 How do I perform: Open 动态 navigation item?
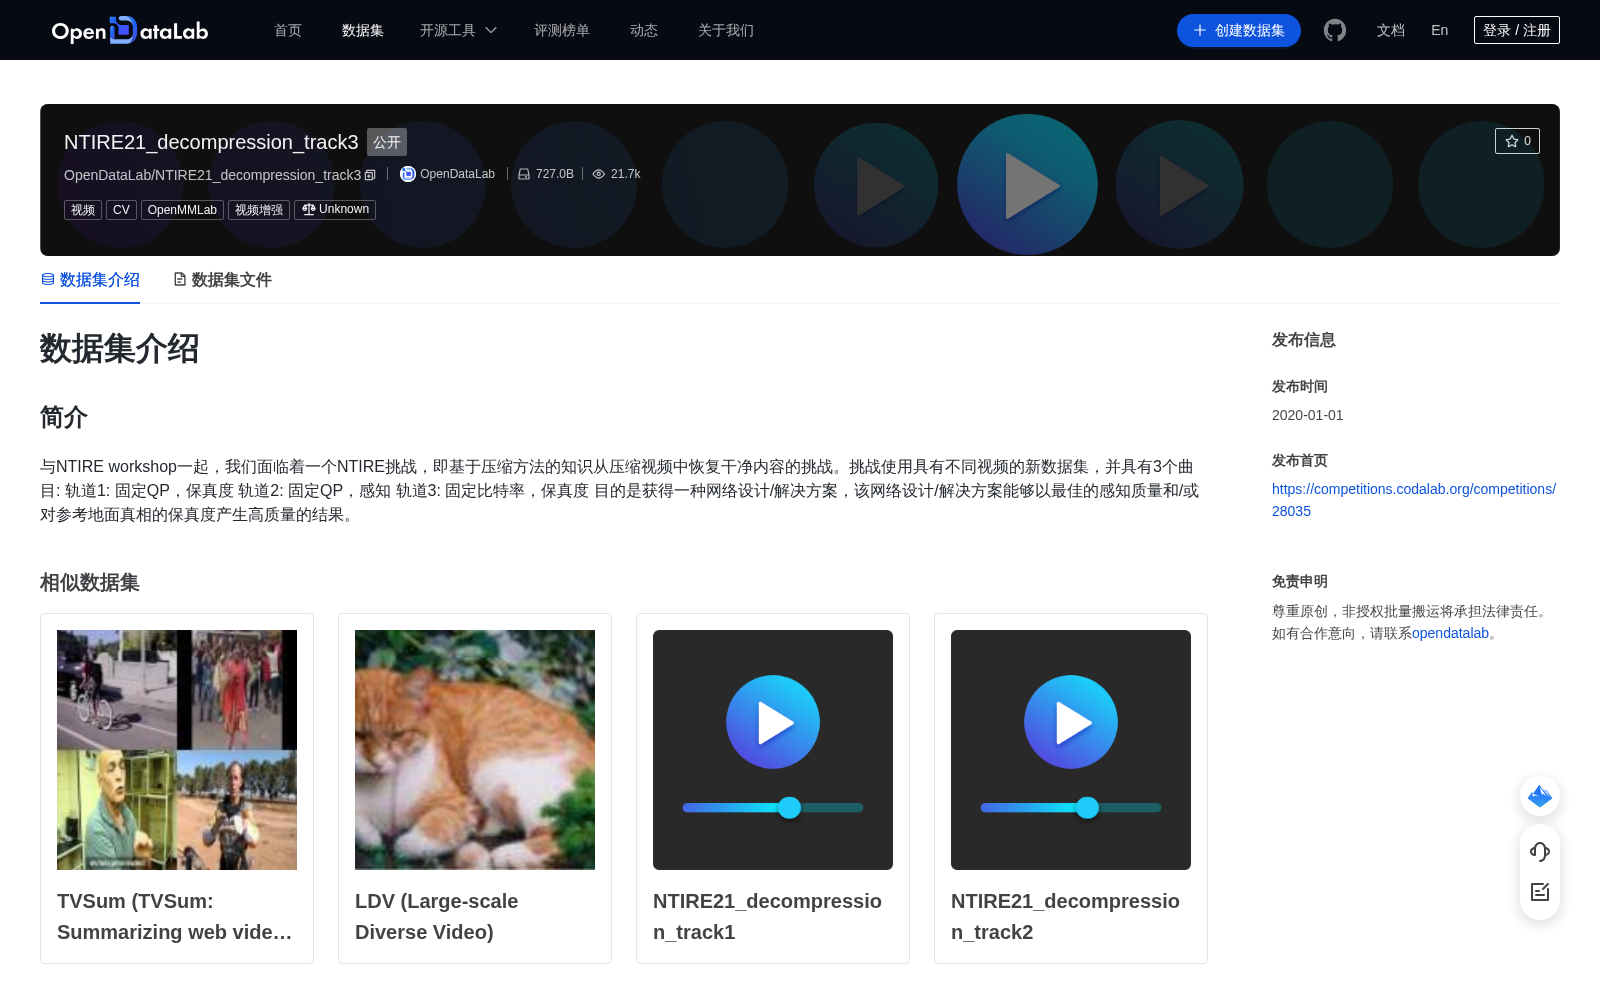(x=644, y=30)
